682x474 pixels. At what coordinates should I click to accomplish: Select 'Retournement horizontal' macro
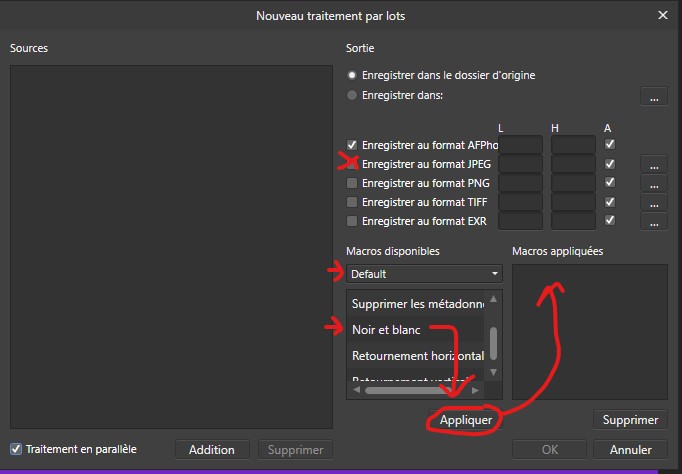[x=417, y=356]
